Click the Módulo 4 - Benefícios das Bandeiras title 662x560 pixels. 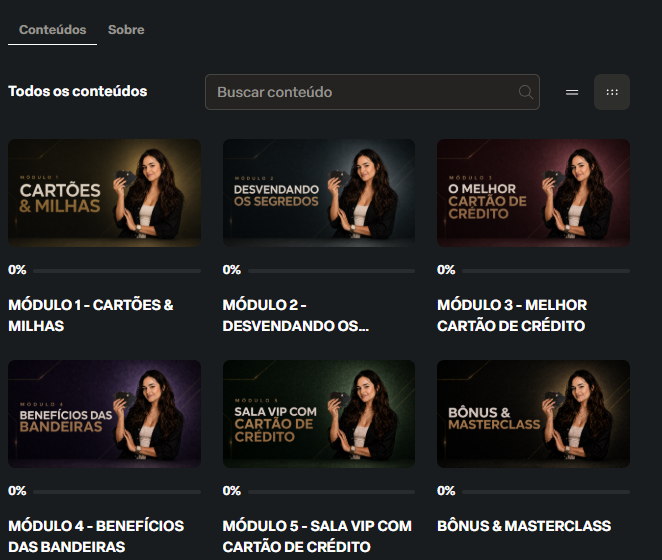(96, 536)
